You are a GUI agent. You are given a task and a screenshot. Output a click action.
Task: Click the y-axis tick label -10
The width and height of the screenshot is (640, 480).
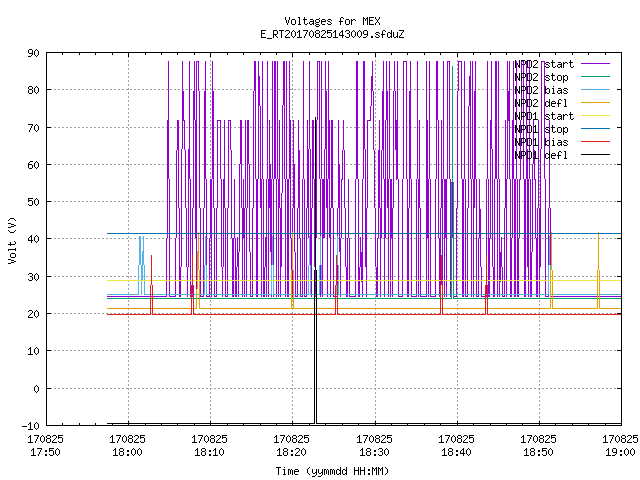(x=31, y=426)
